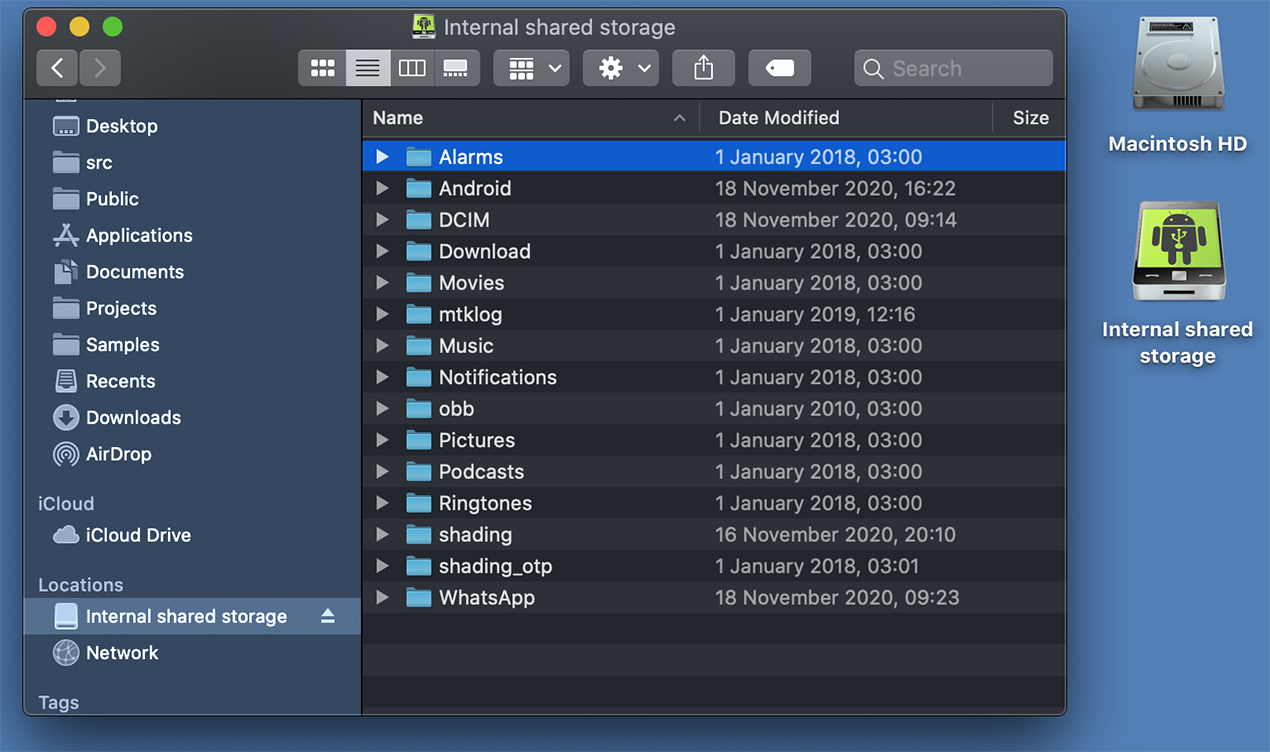Screen dimensions: 1270x752
Task: Click the Edit Tags toolbar icon
Action: point(779,67)
